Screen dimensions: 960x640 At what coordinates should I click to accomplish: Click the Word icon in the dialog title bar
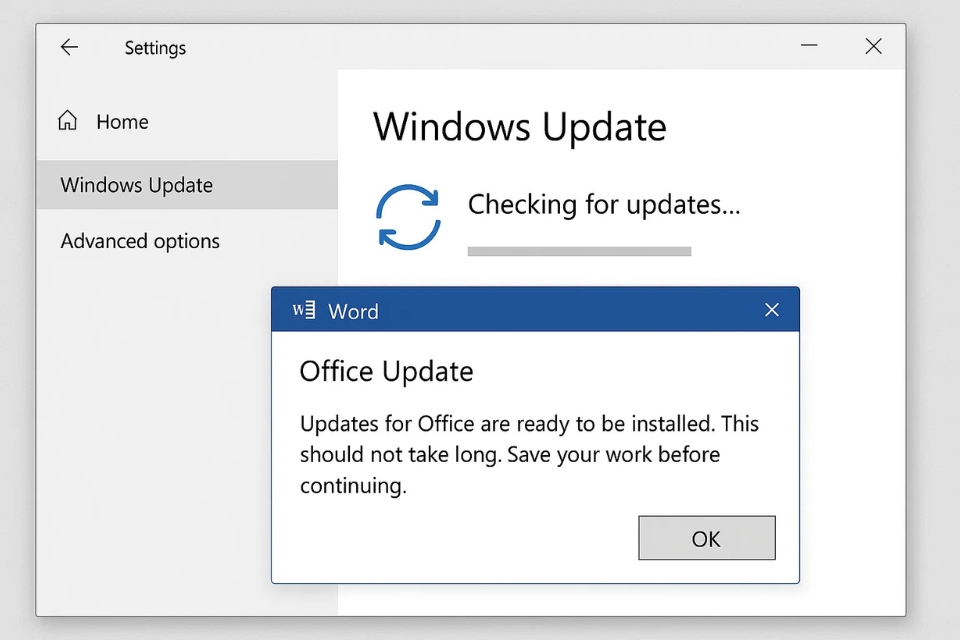click(305, 310)
